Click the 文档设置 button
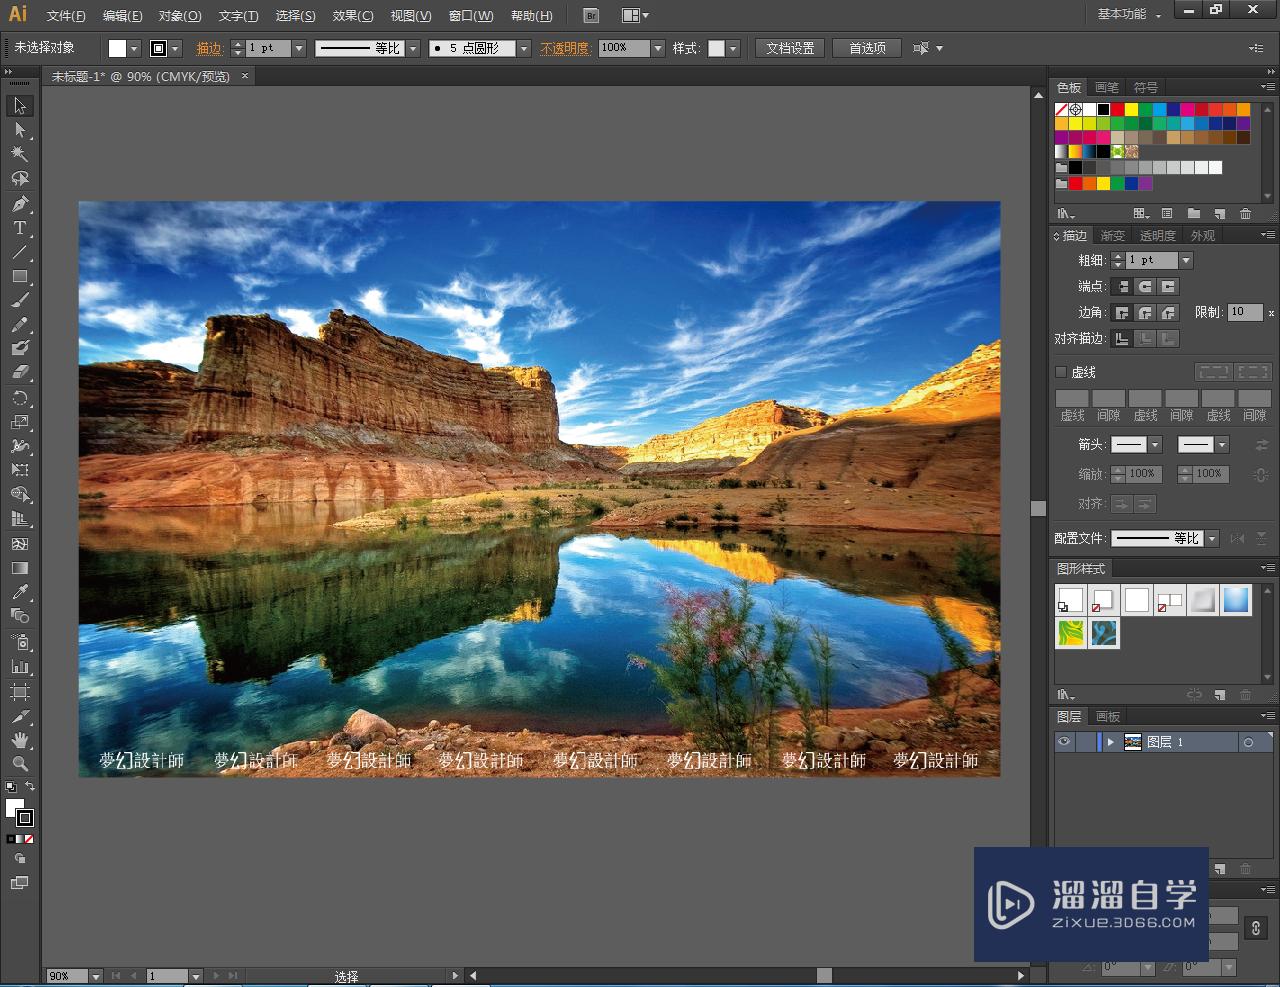 (790, 48)
